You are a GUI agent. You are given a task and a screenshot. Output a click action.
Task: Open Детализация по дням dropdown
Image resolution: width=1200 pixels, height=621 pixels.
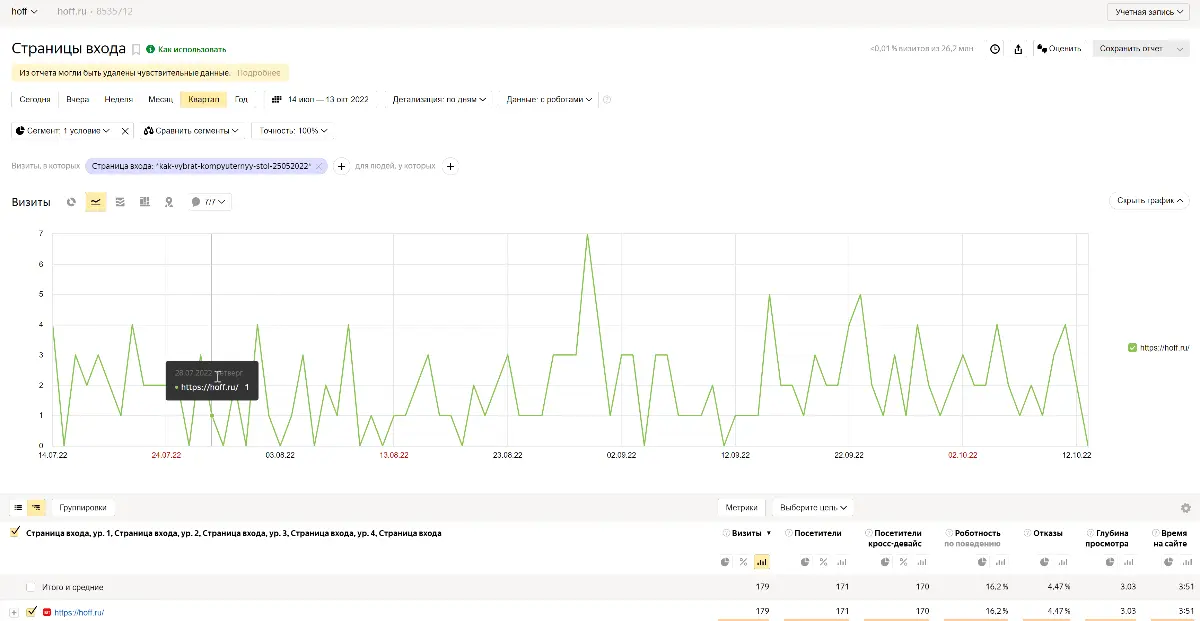439,100
